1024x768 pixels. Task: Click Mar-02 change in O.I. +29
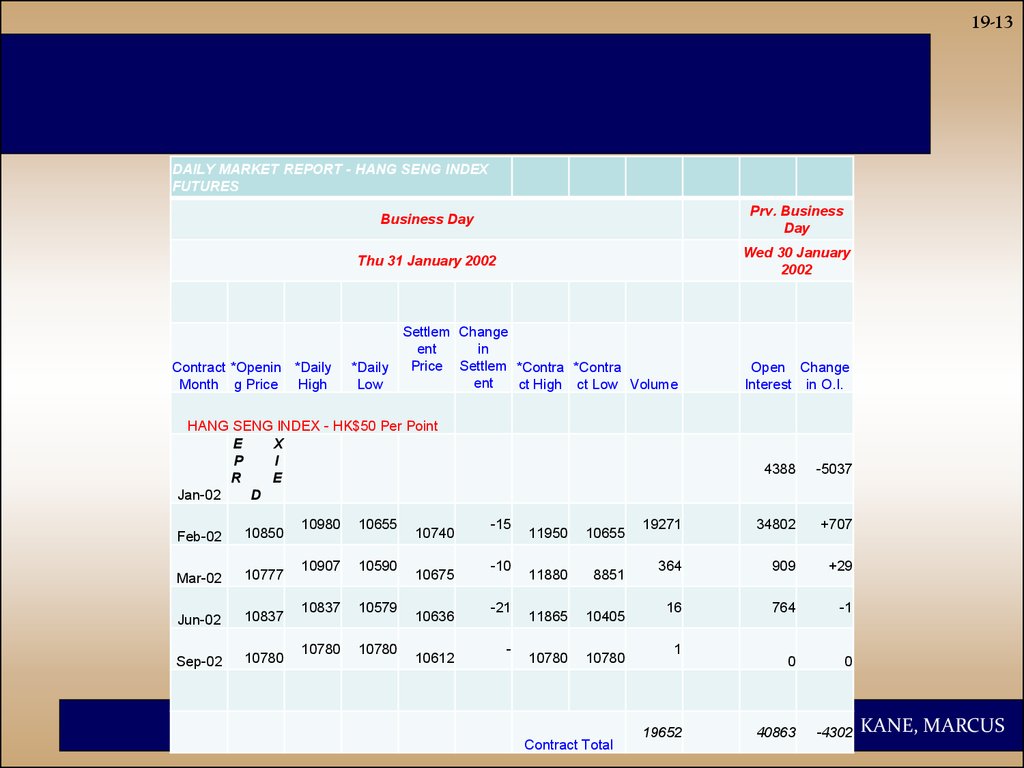(840, 566)
